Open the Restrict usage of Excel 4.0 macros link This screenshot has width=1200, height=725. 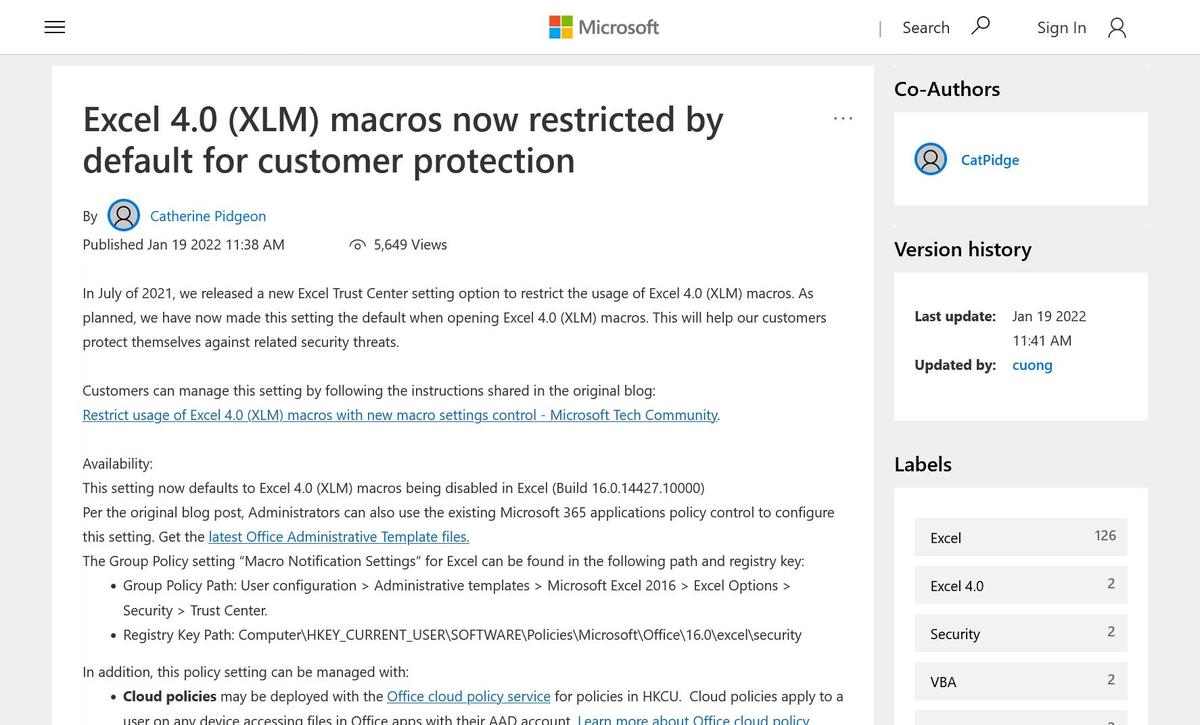click(x=400, y=415)
